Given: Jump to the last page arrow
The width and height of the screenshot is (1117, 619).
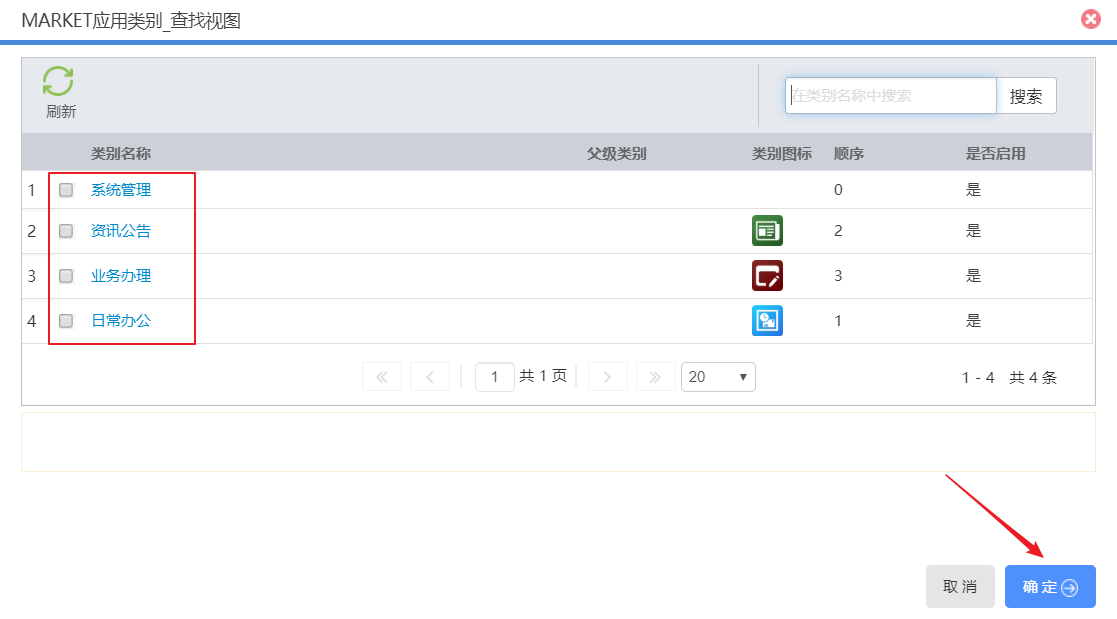Looking at the screenshot, I should 655,377.
